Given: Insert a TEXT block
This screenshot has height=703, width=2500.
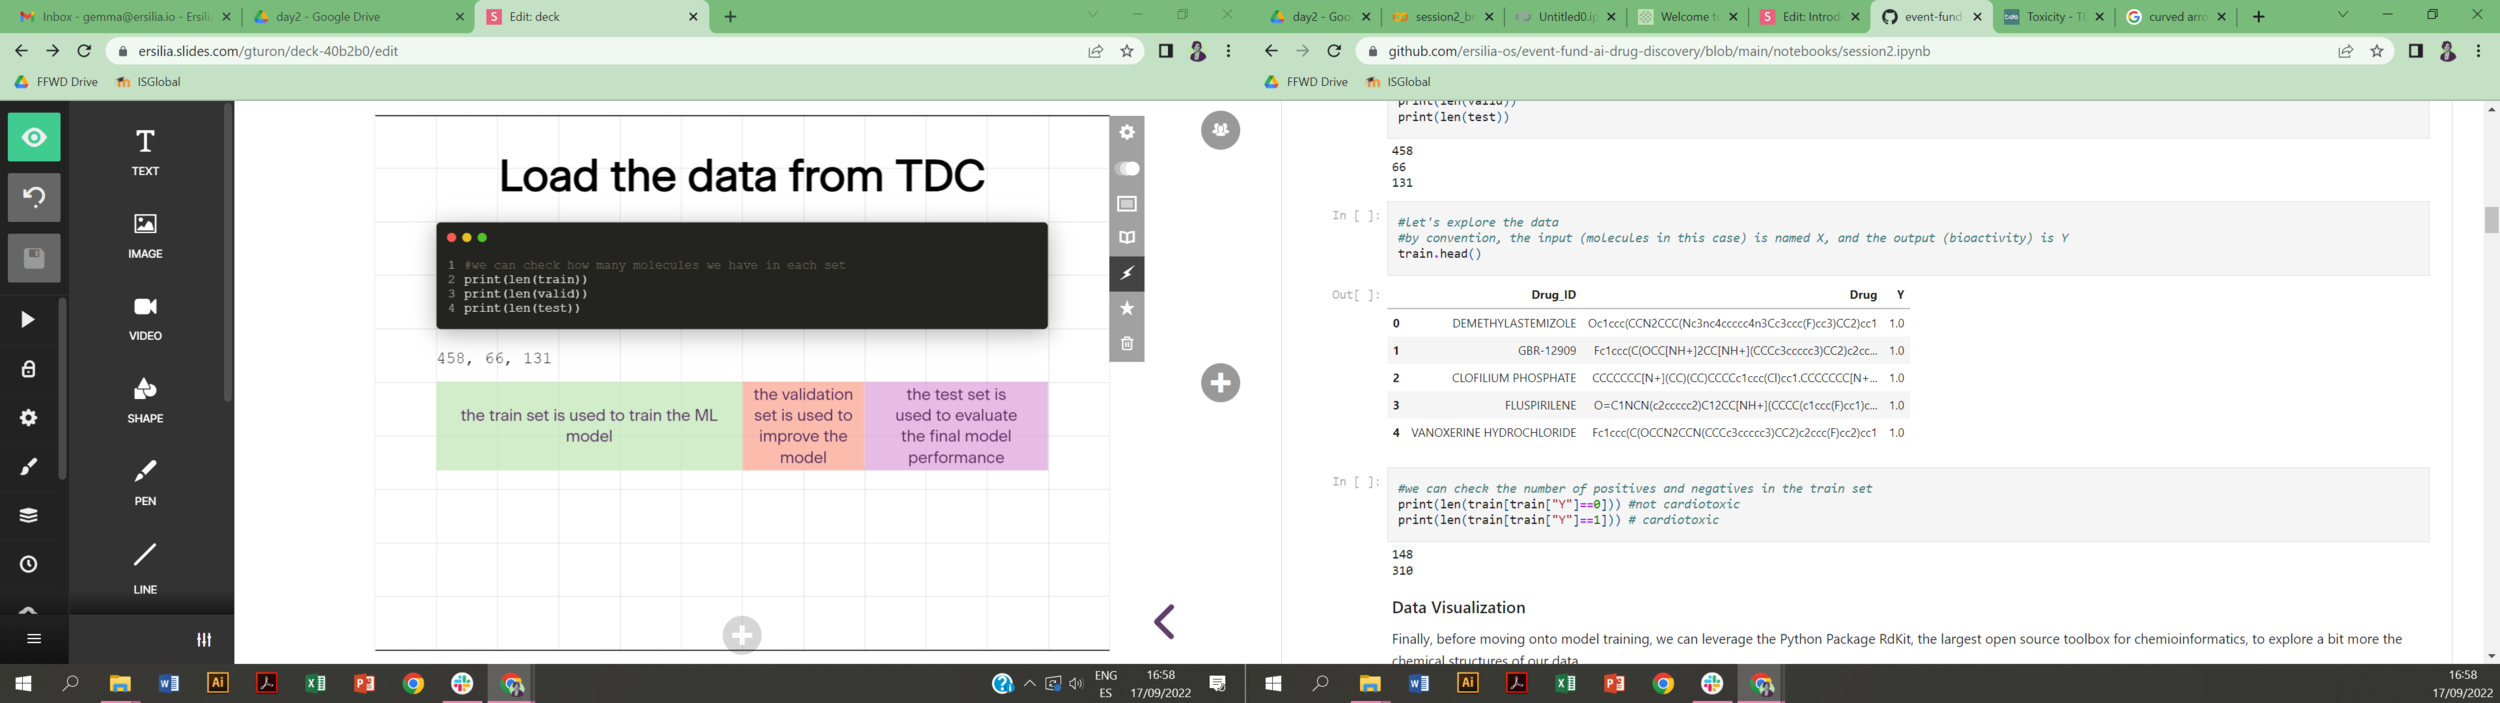Looking at the screenshot, I should (x=145, y=152).
